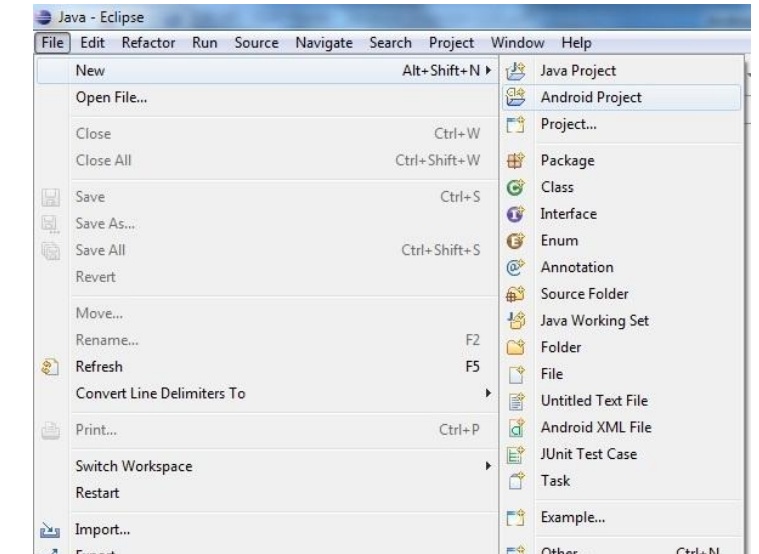Click the Close All menu entry
Image resolution: width=759 pixels, height=554 pixels.
click(x=268, y=160)
